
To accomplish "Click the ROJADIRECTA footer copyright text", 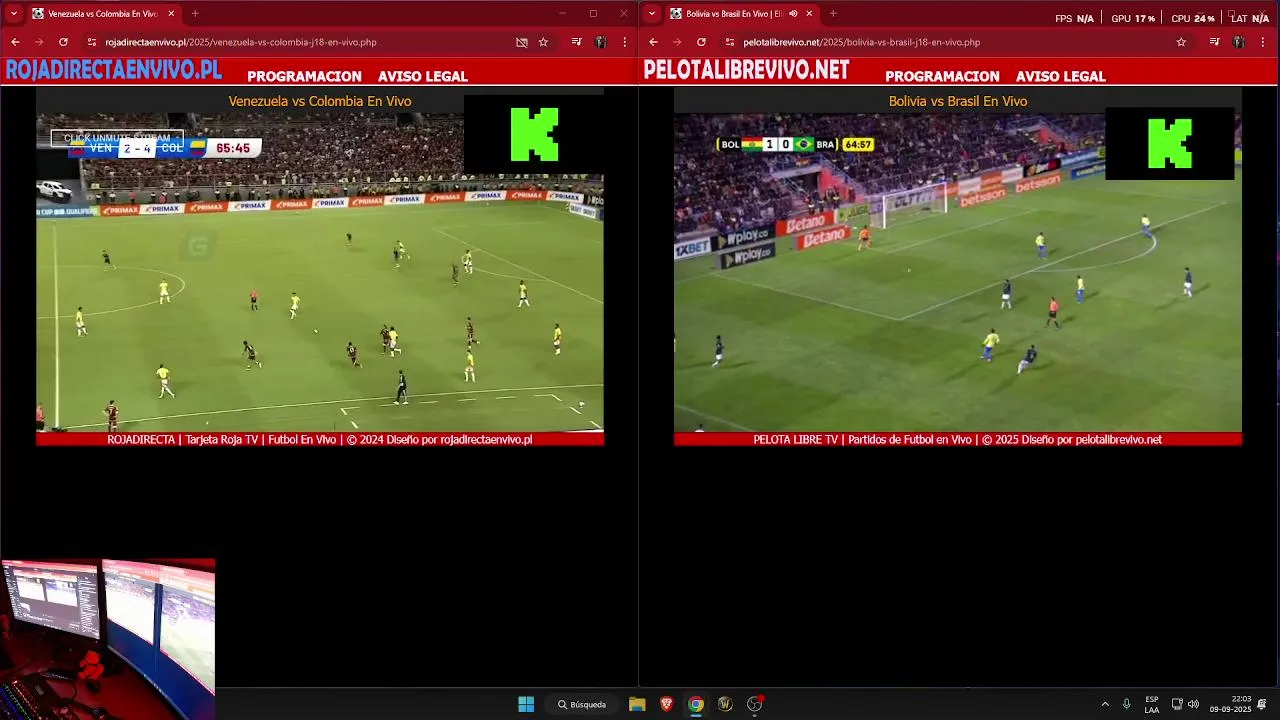I will pos(320,439).
